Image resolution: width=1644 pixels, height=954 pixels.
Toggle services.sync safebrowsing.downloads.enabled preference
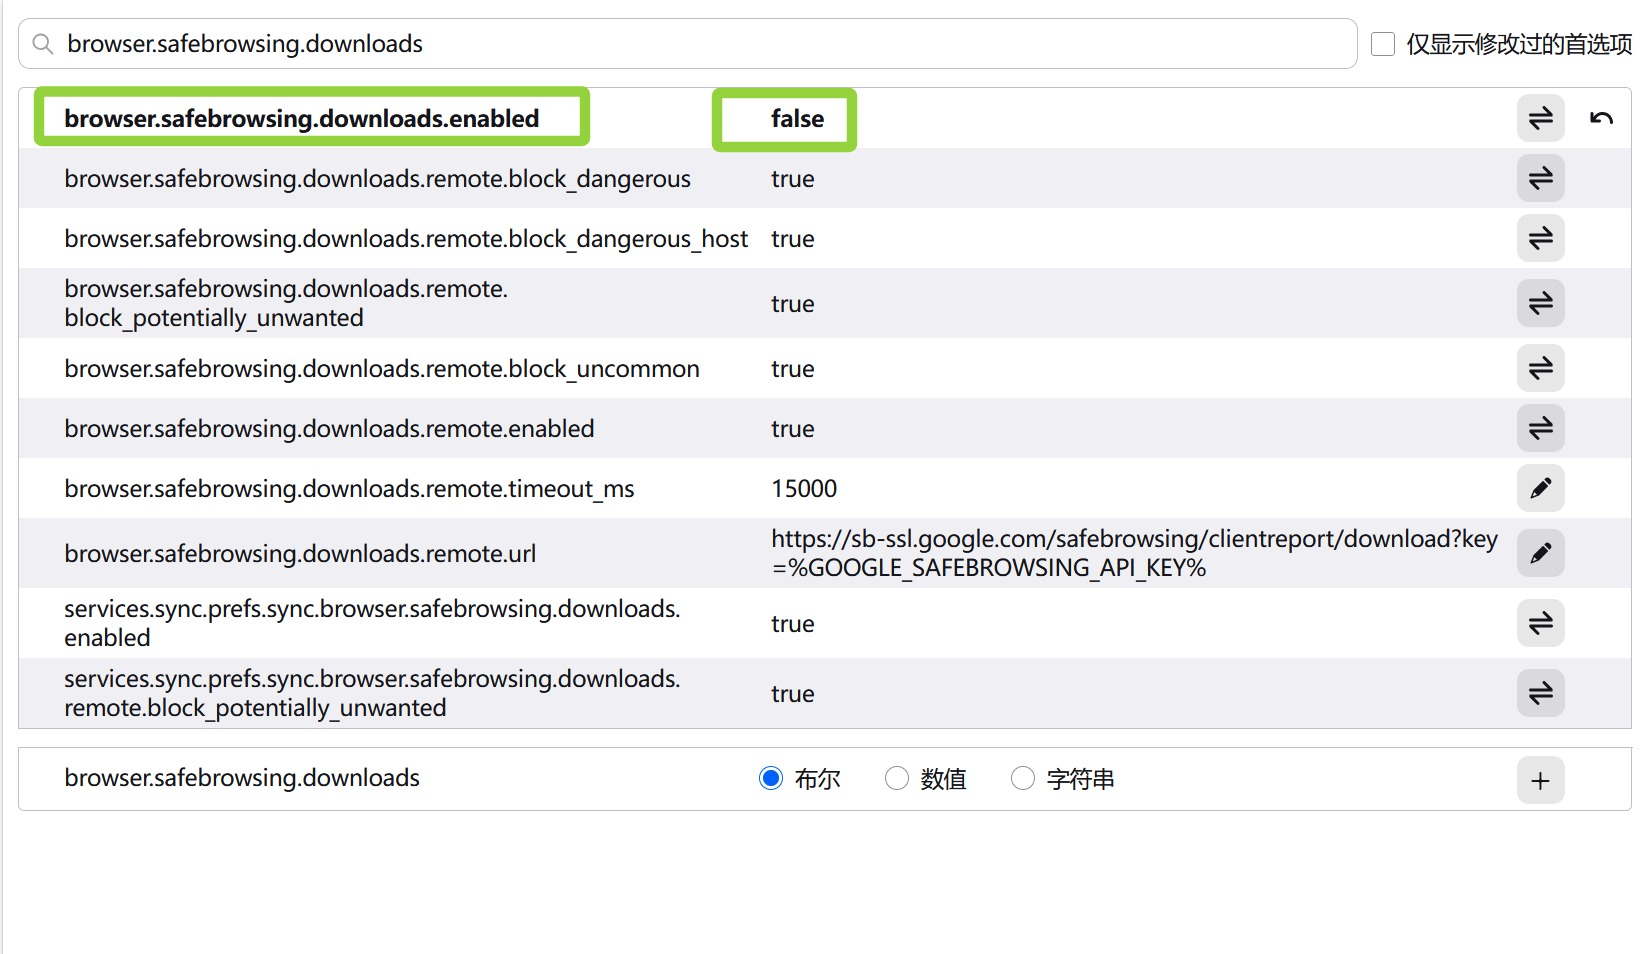click(x=1540, y=623)
